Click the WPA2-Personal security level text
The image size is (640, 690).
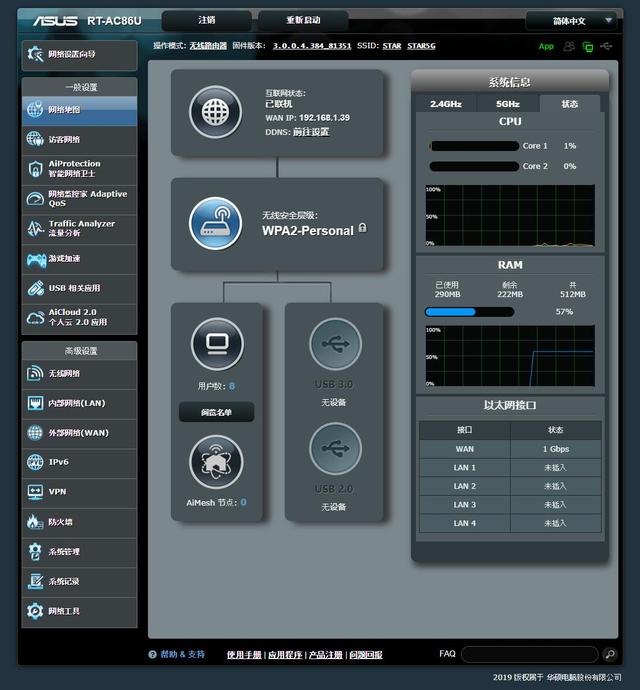coord(308,231)
